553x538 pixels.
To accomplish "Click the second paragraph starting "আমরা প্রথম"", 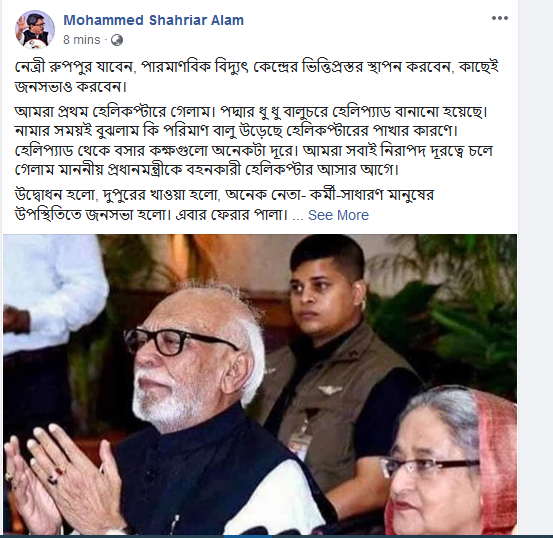I will [253, 140].
